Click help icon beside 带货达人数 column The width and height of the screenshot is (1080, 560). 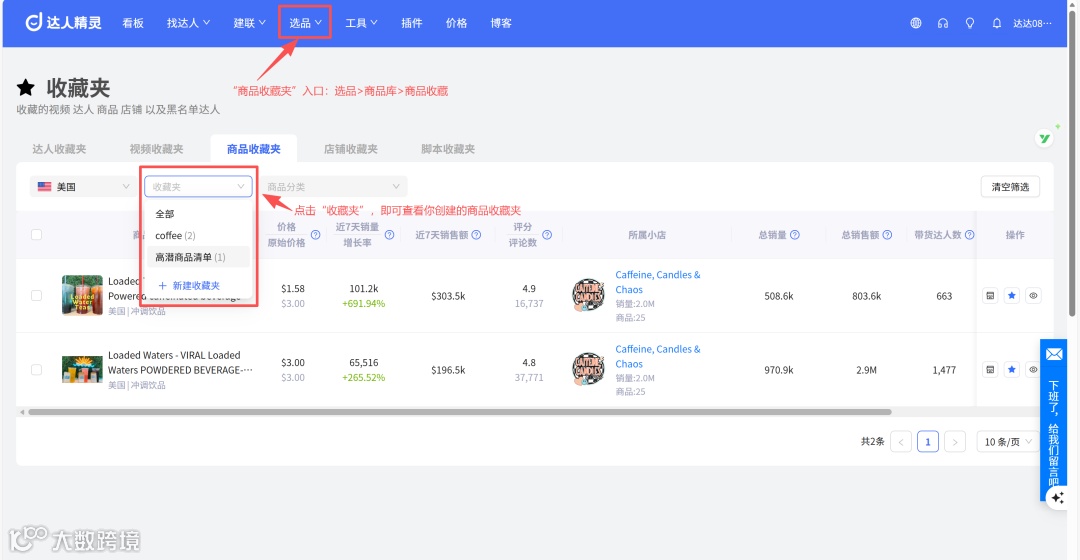tap(969, 235)
